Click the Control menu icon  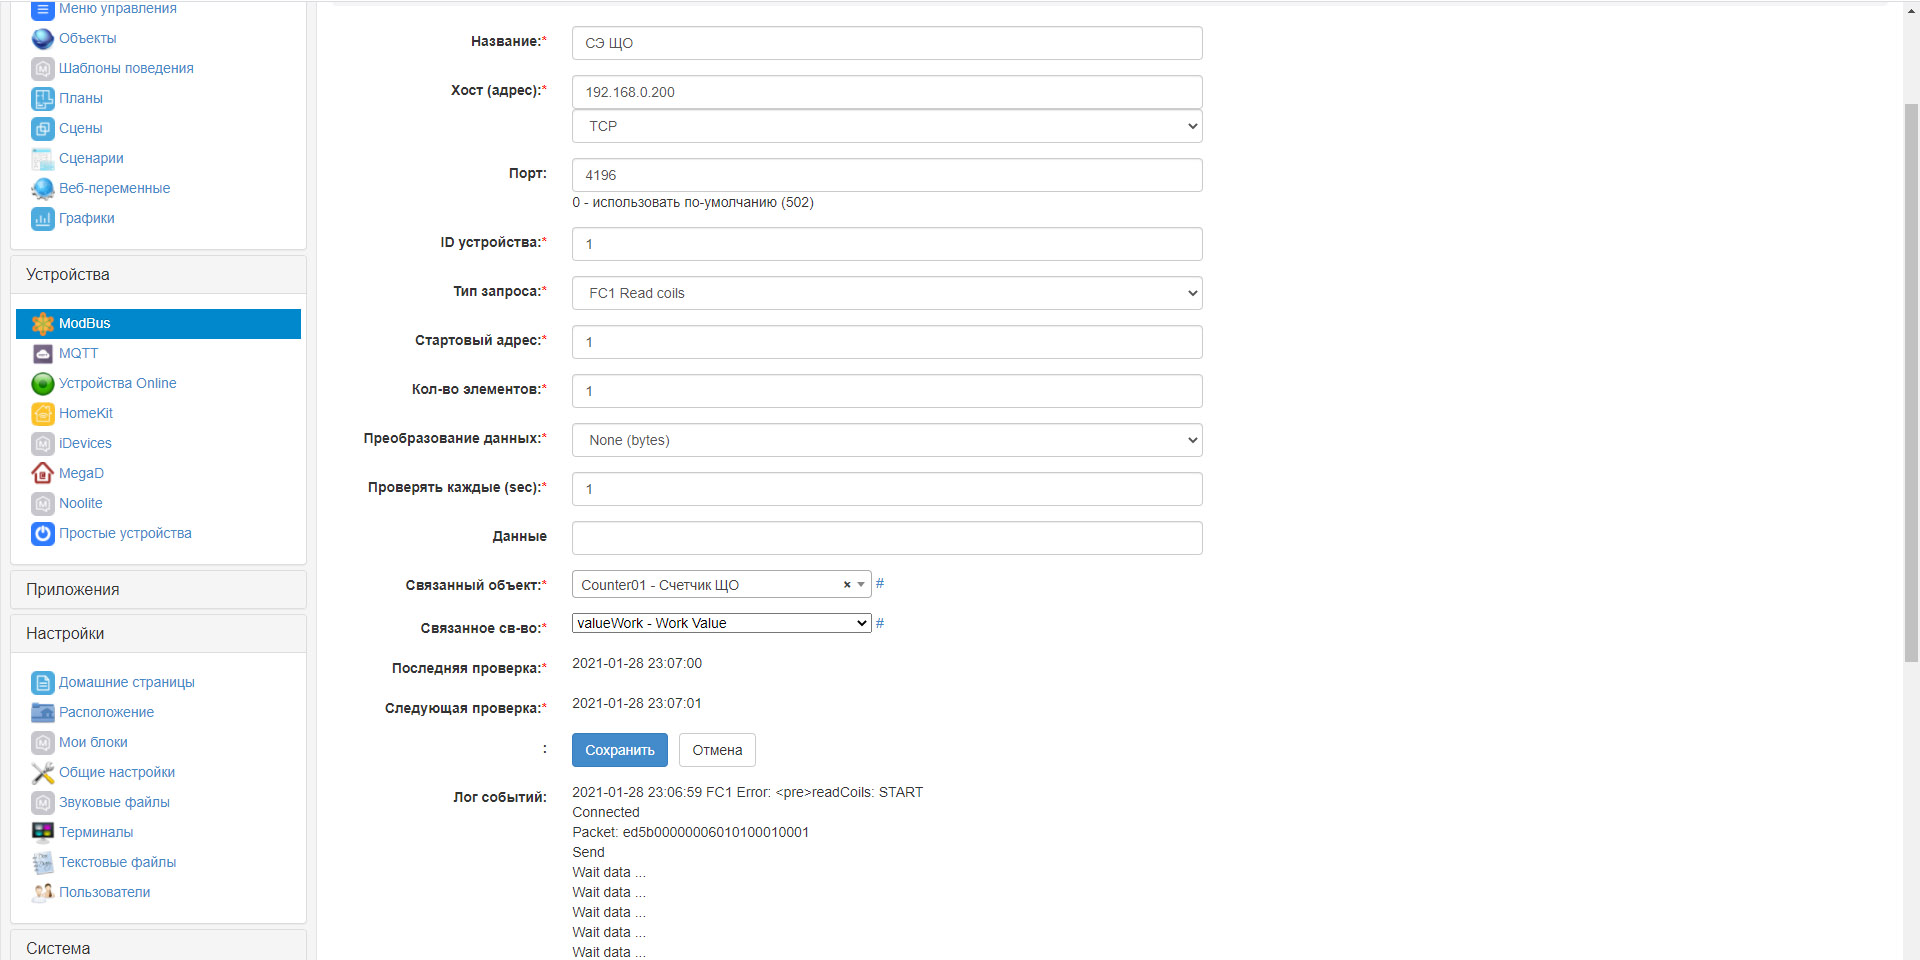point(42,10)
